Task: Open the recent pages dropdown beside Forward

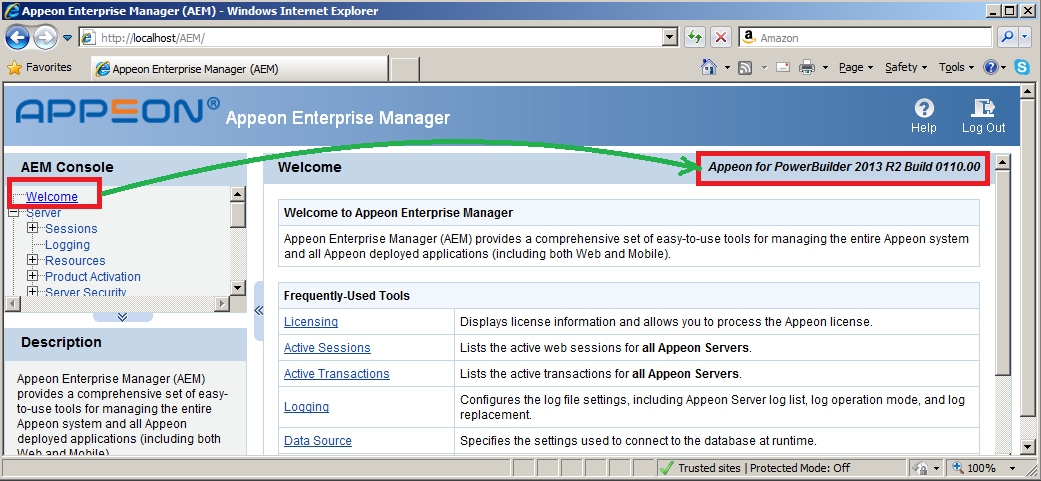Action: [68, 38]
